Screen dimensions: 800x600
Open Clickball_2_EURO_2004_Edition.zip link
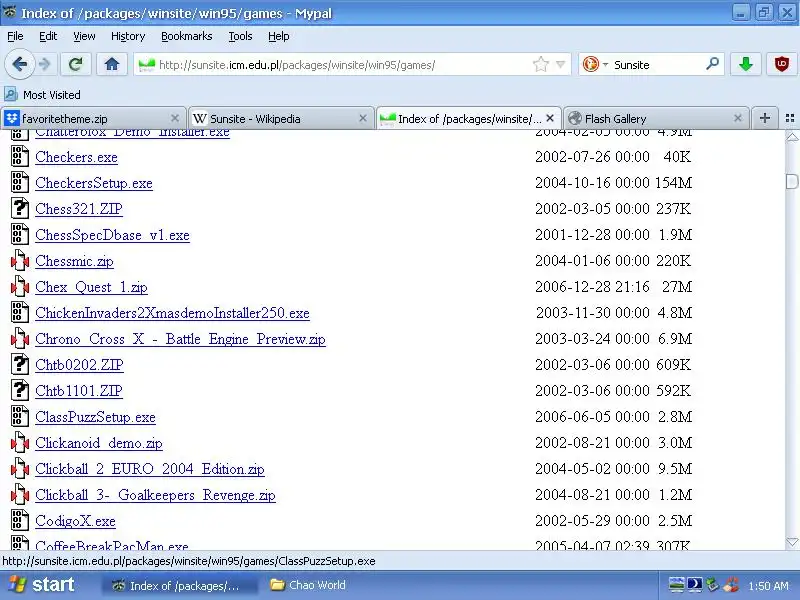click(x=150, y=469)
